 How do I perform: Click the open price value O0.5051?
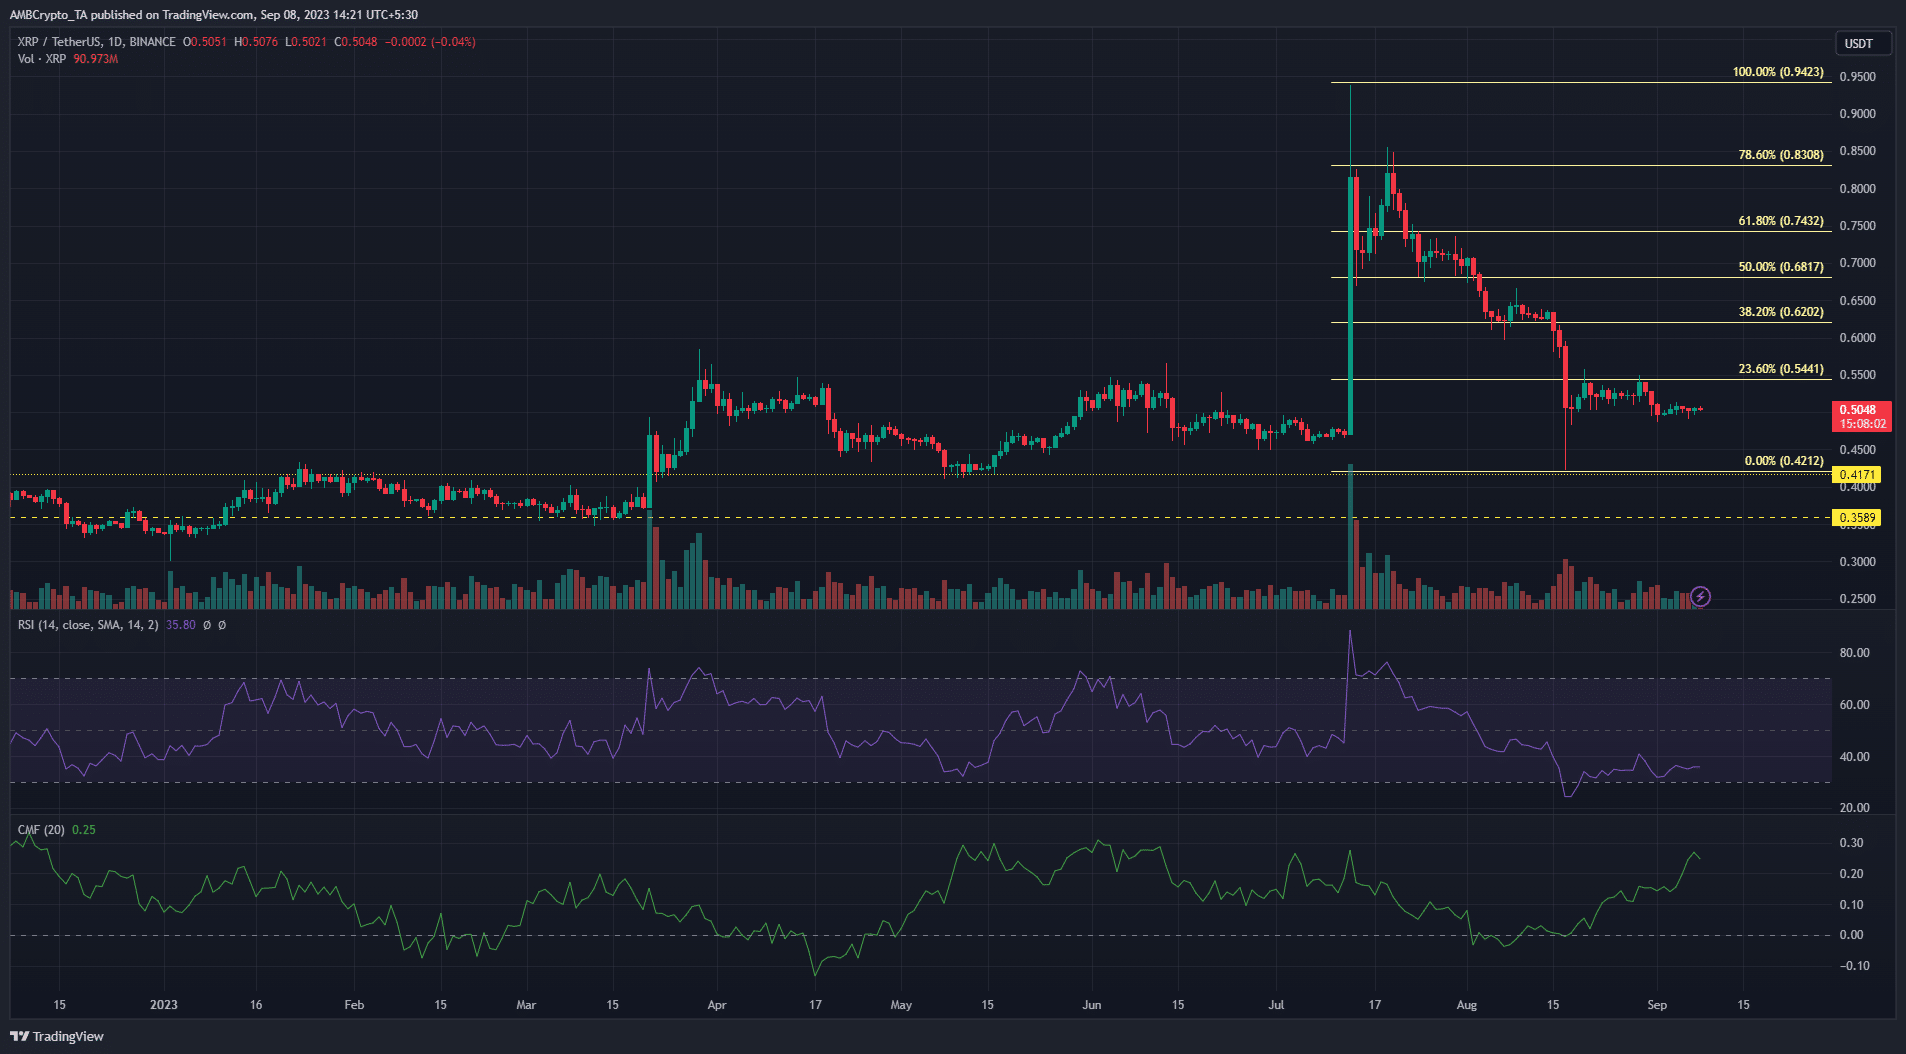tap(205, 42)
